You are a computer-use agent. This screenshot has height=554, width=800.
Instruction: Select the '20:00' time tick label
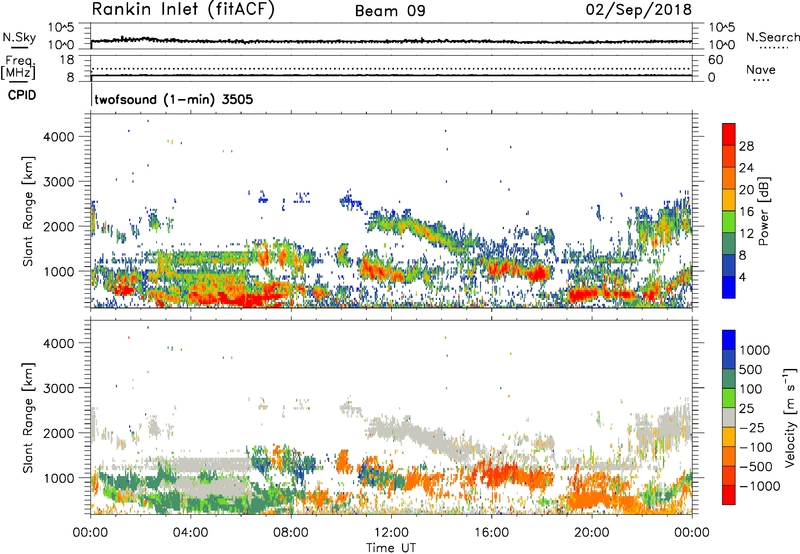pyautogui.click(x=591, y=533)
